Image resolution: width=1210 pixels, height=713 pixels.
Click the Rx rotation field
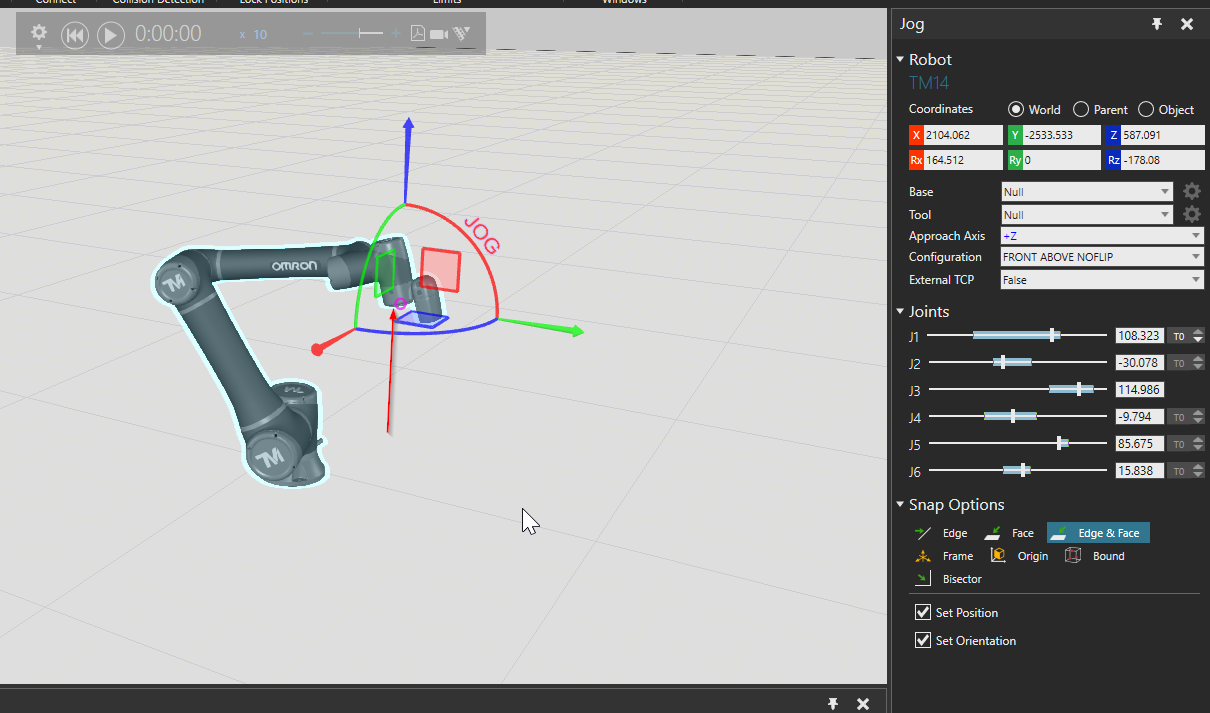pos(962,160)
